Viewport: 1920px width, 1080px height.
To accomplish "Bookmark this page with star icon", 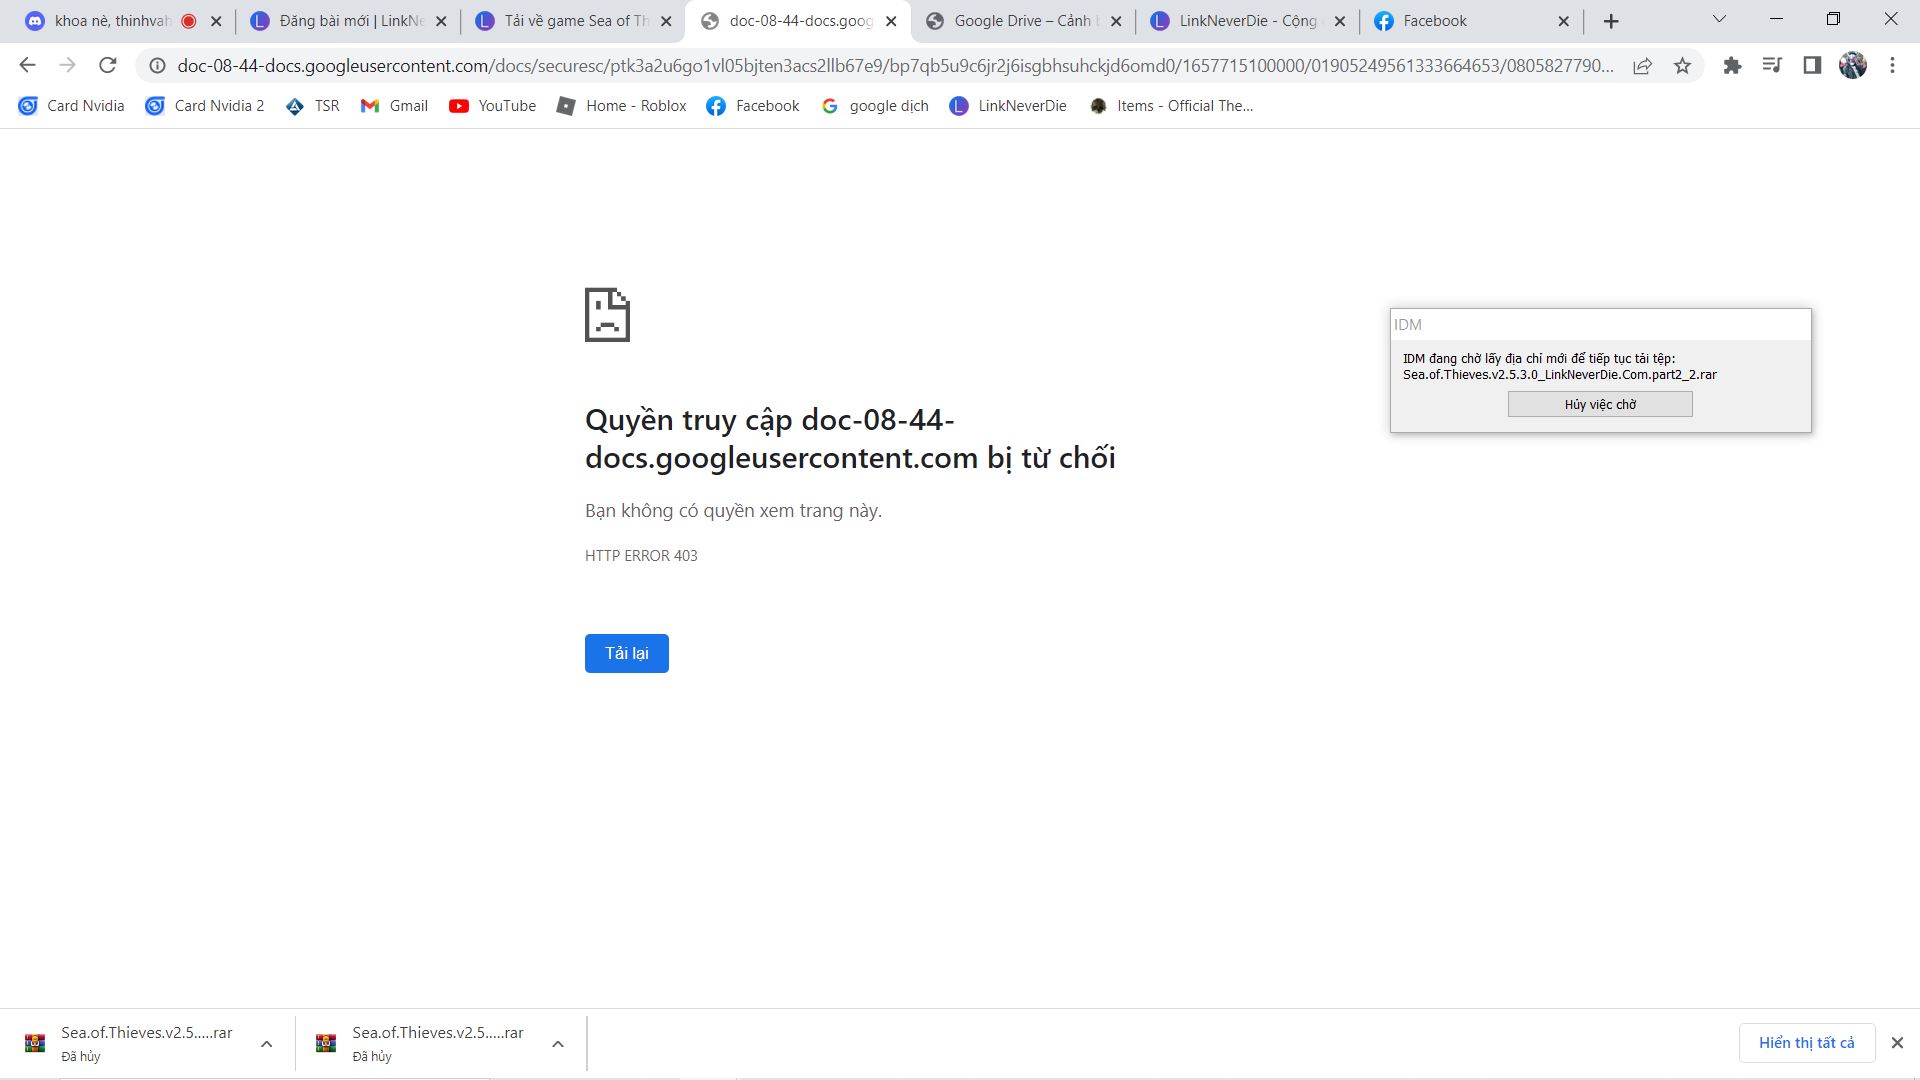I will (1683, 66).
